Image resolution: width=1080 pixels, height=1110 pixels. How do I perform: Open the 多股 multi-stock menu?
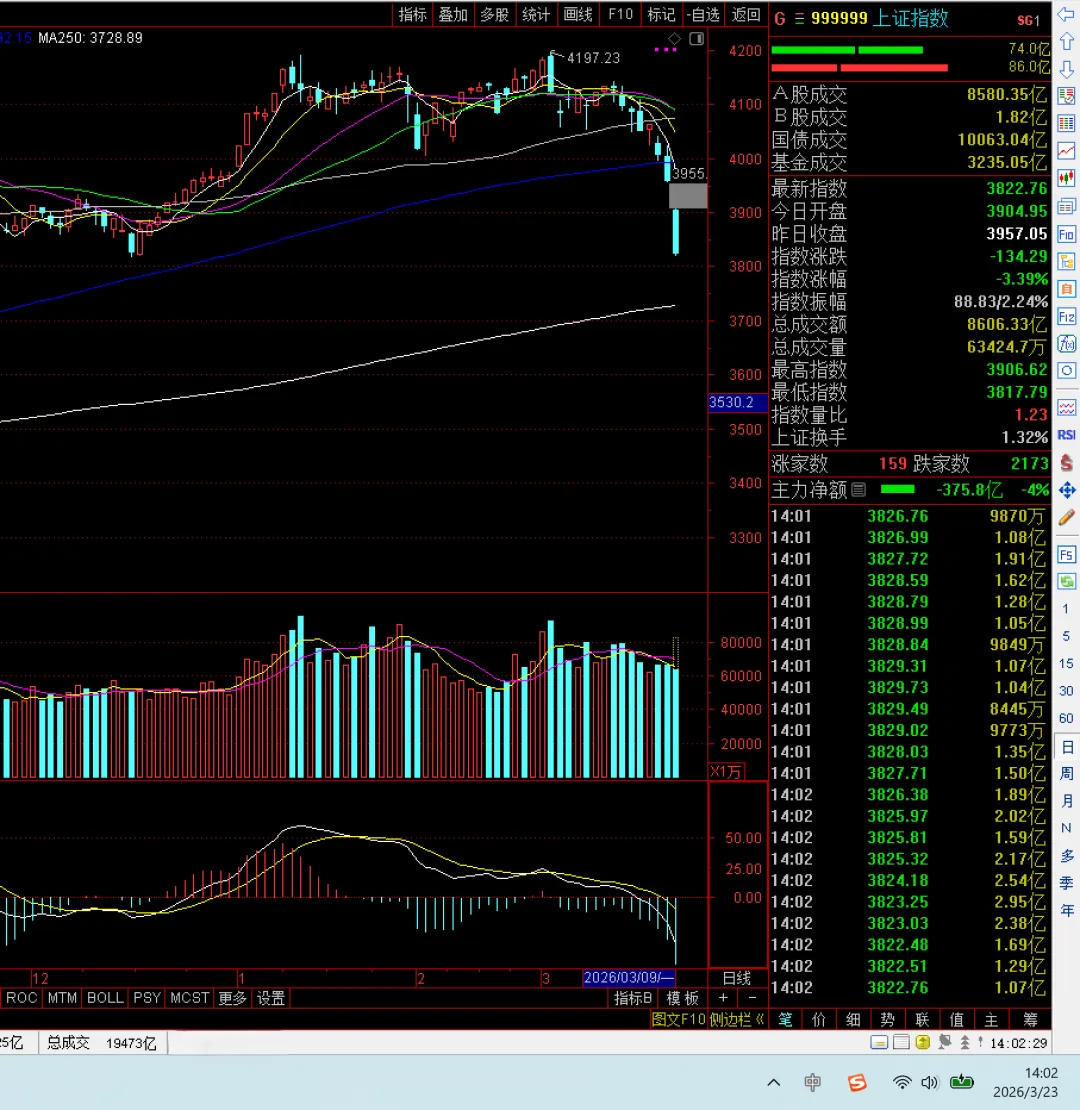click(495, 15)
